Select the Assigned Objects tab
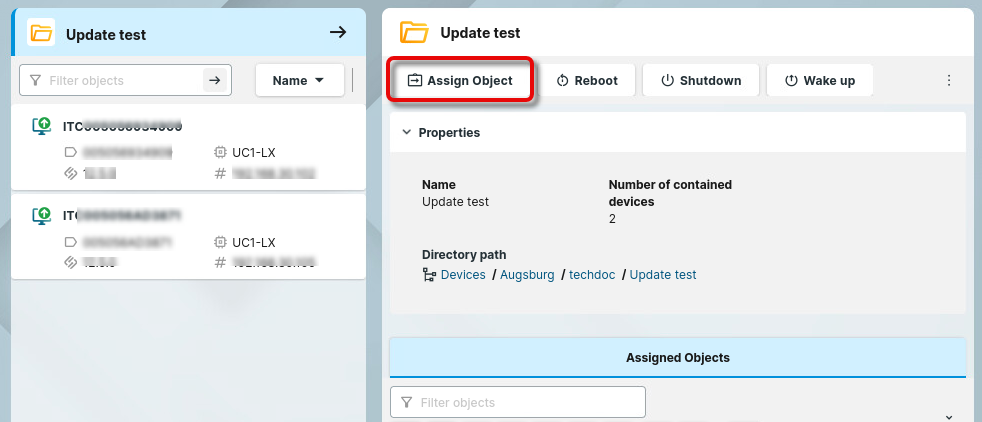 (x=677, y=357)
